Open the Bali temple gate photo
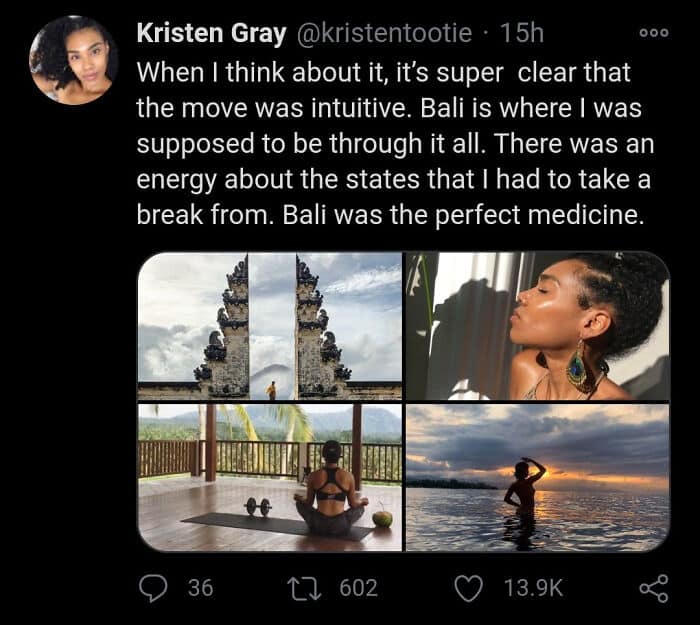This screenshot has height=625, width=700. 269,325
